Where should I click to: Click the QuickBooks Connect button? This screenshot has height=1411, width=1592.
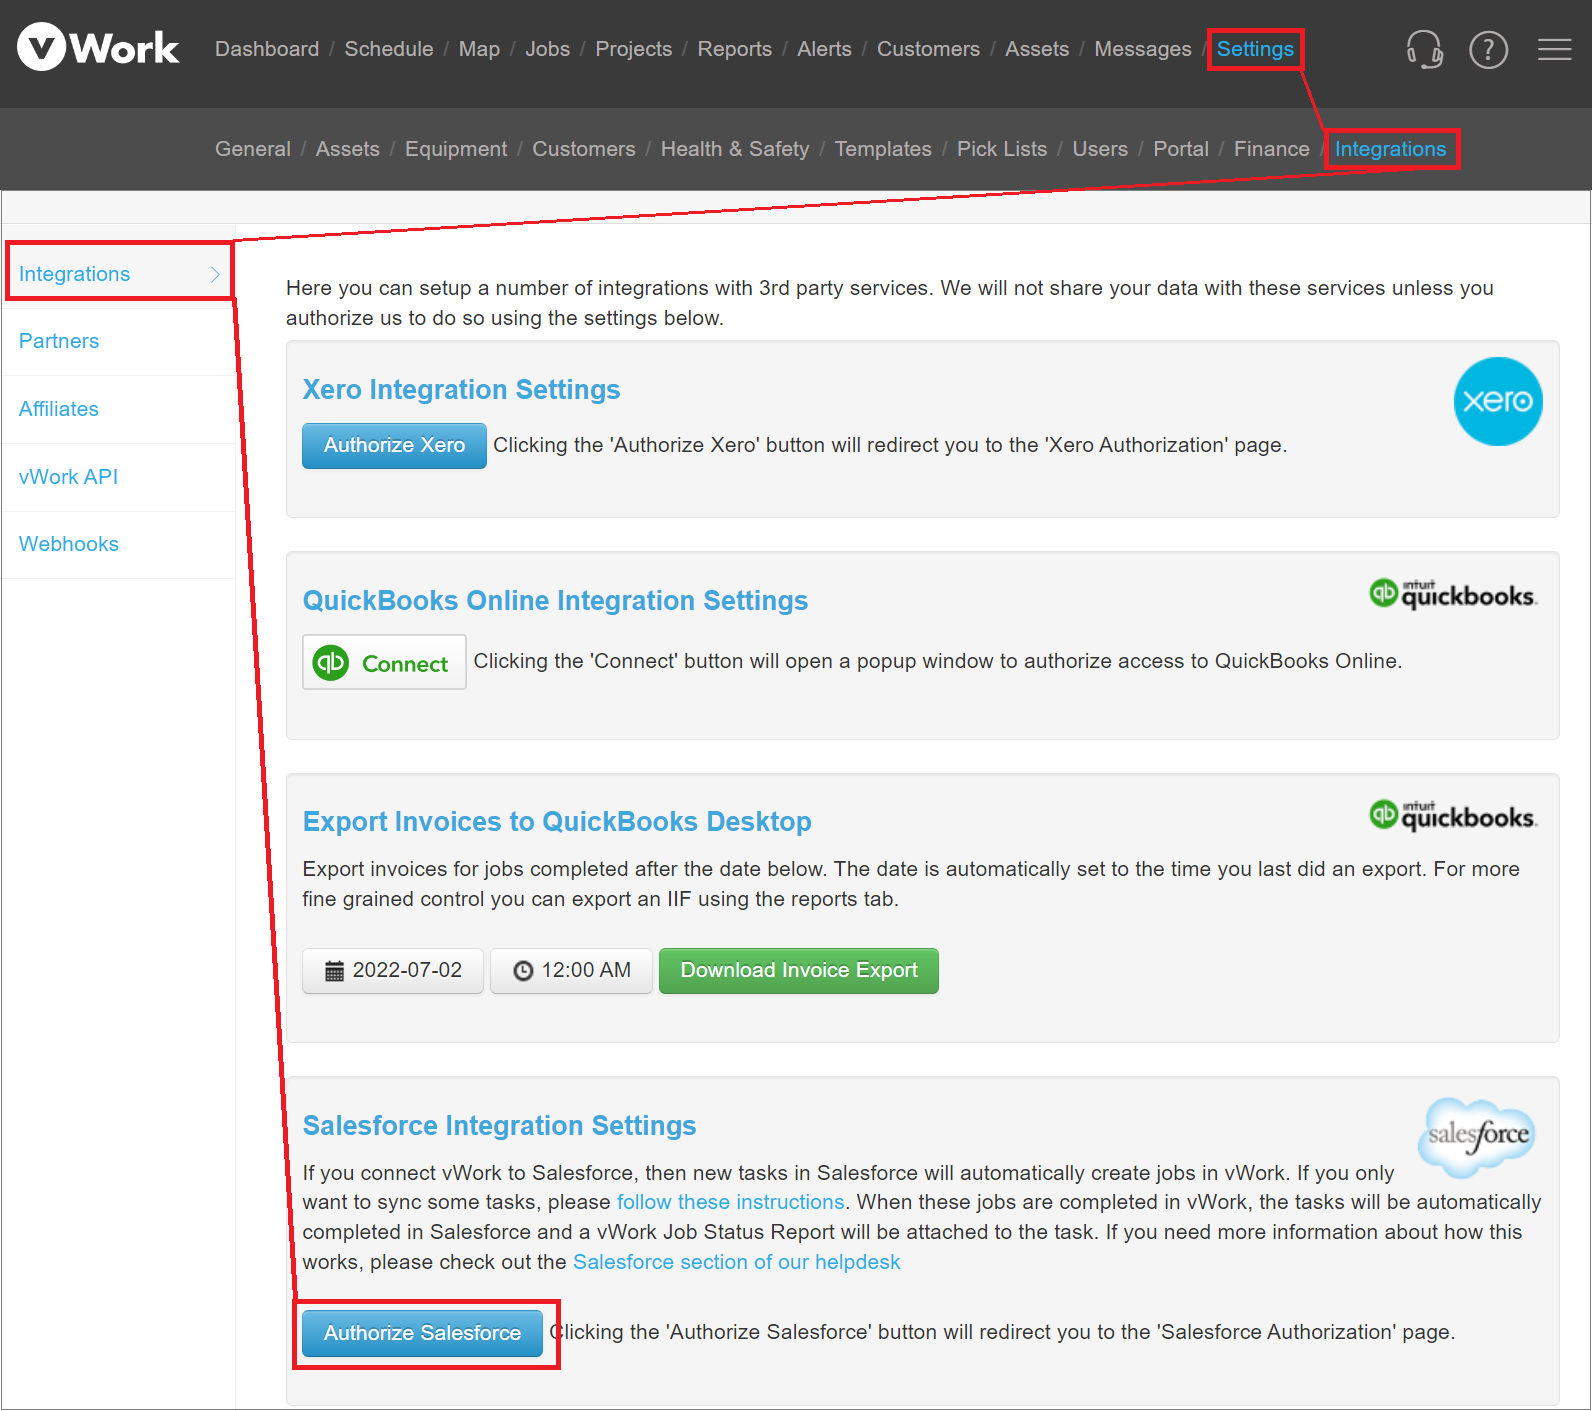coord(384,662)
